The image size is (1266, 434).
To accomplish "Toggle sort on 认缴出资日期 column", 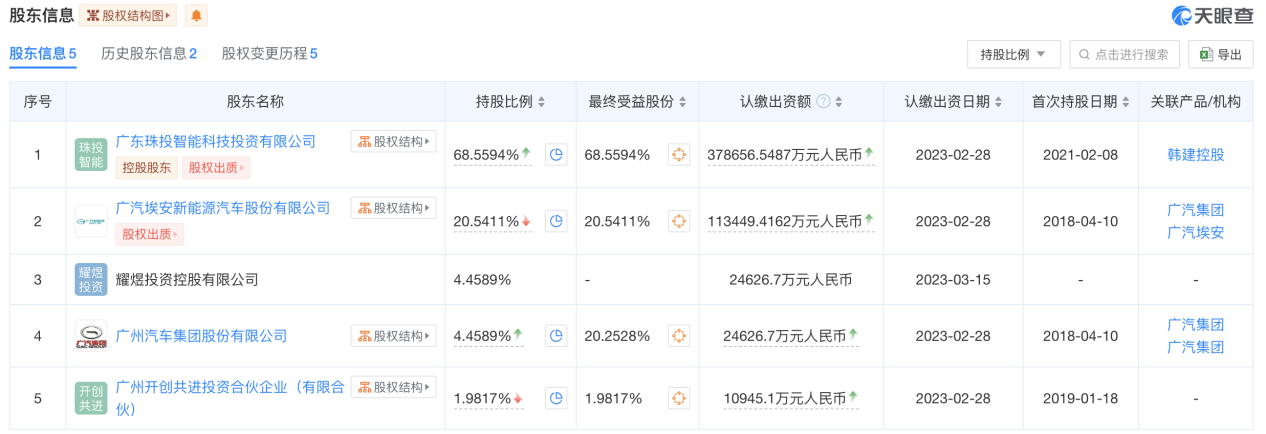I will (1001, 102).
